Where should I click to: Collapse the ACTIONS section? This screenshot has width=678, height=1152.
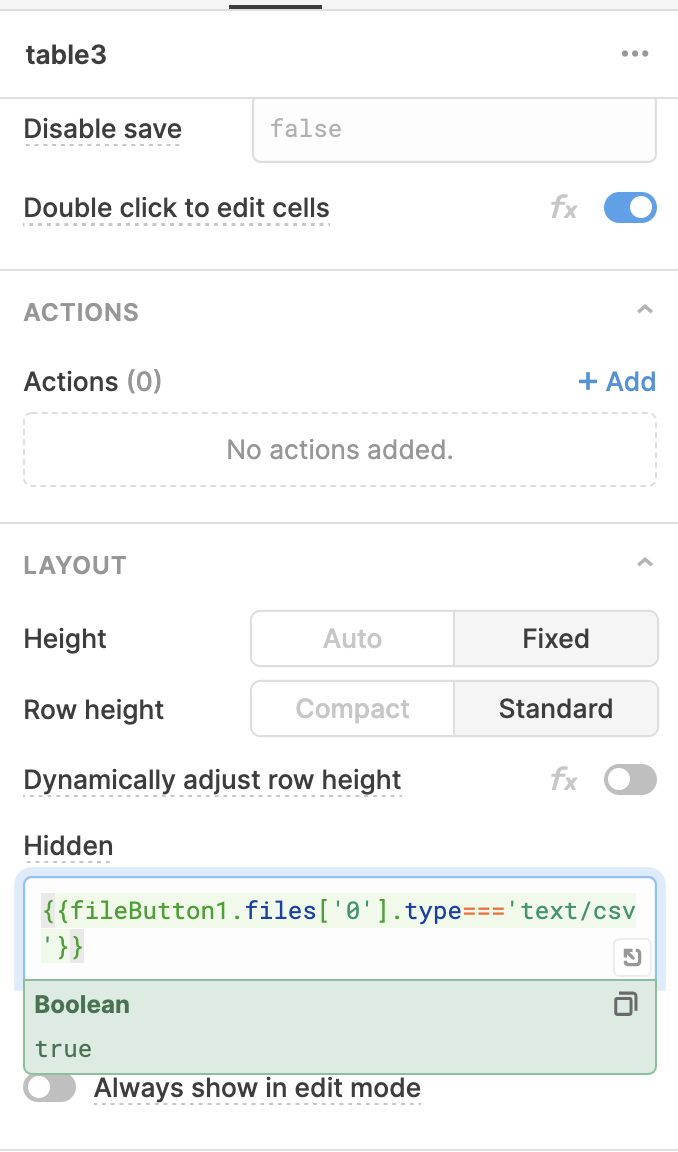pyautogui.click(x=644, y=310)
